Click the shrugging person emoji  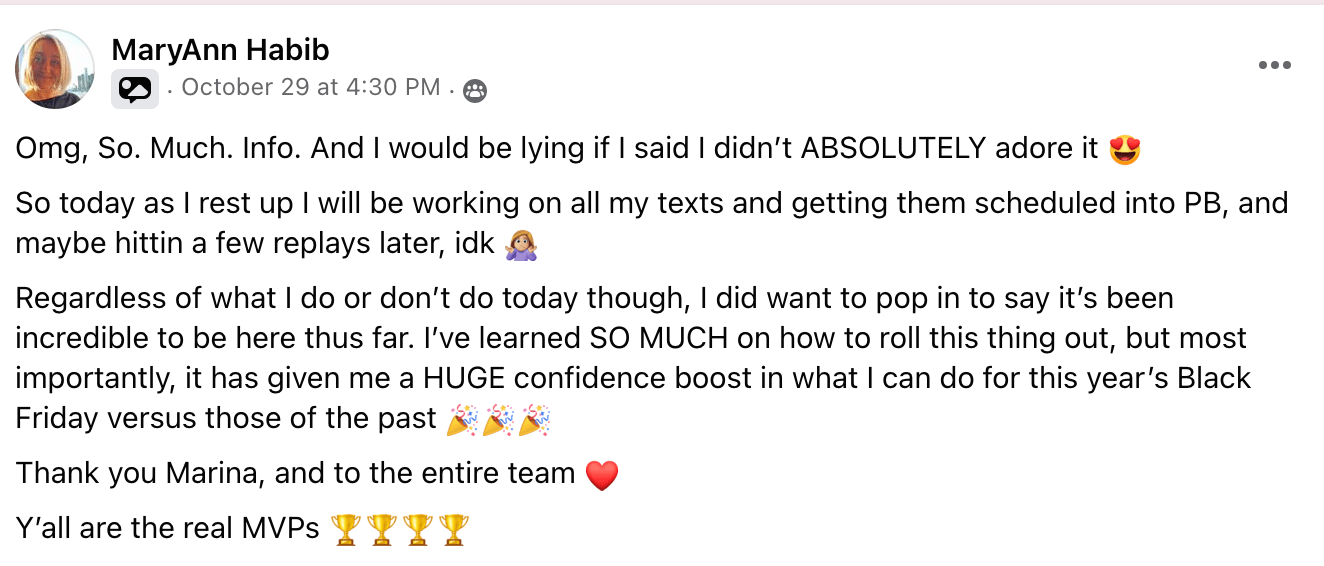[522, 244]
